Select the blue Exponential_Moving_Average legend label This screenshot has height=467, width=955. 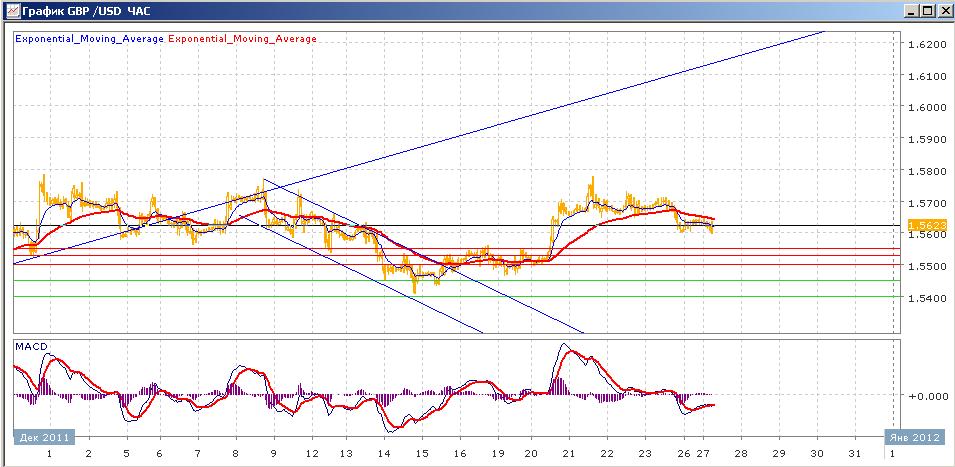click(90, 39)
